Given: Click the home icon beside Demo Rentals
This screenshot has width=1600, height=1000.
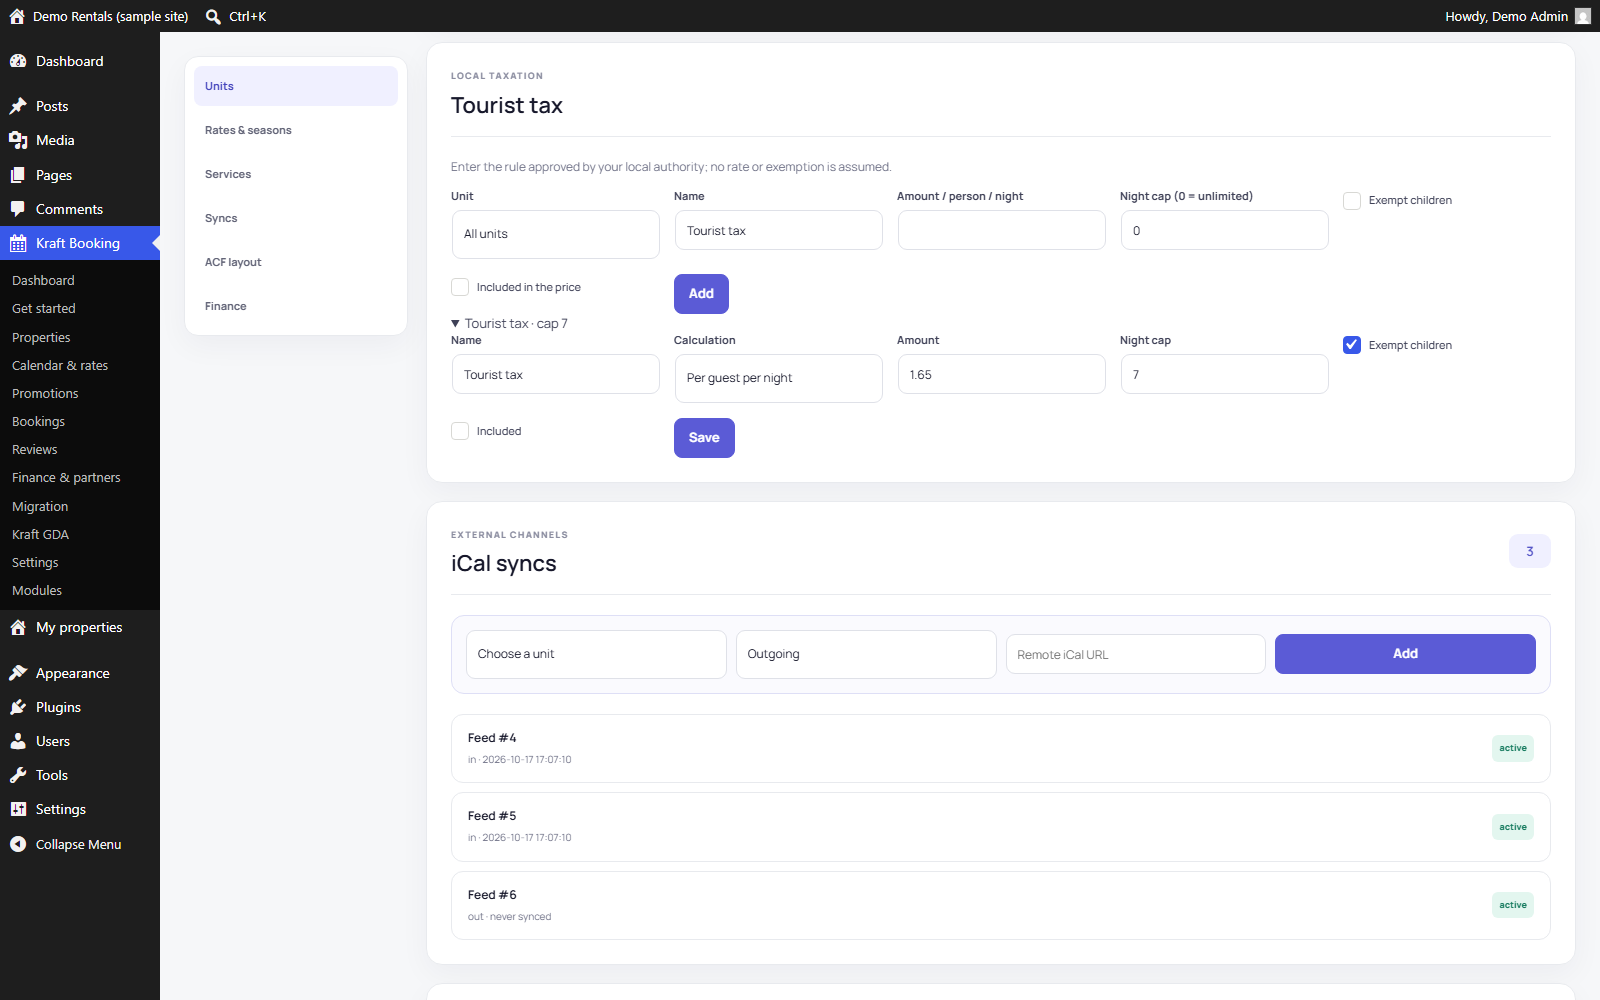Looking at the screenshot, I should 17,16.
